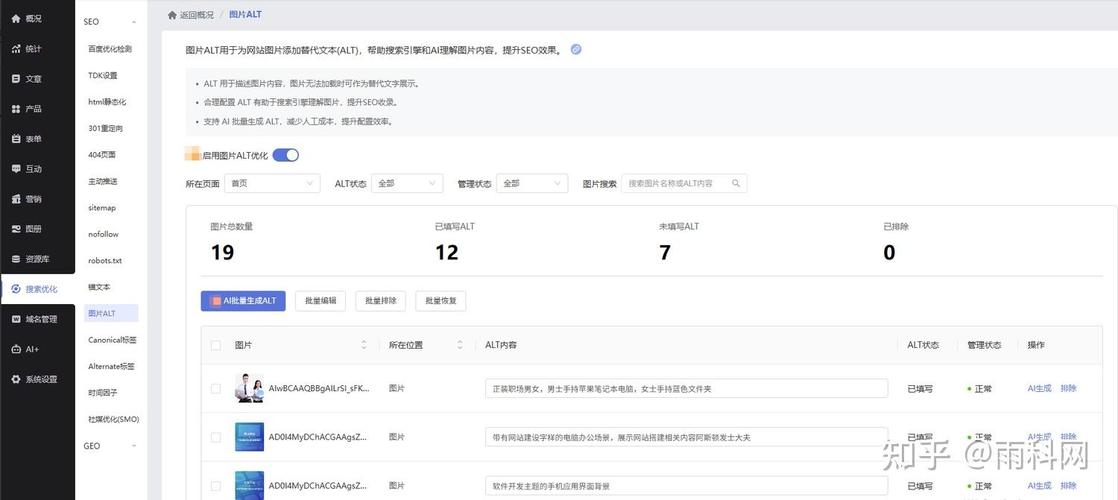Open the 系统设置 gear icon
Viewport: 1118px width, 500px height.
click(x=16, y=379)
